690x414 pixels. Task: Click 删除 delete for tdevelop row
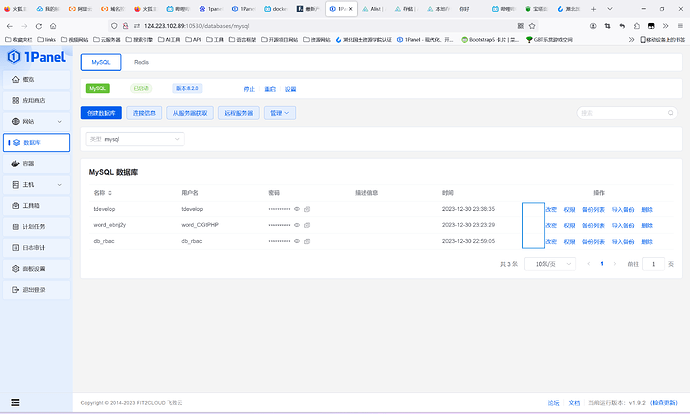[x=647, y=209]
